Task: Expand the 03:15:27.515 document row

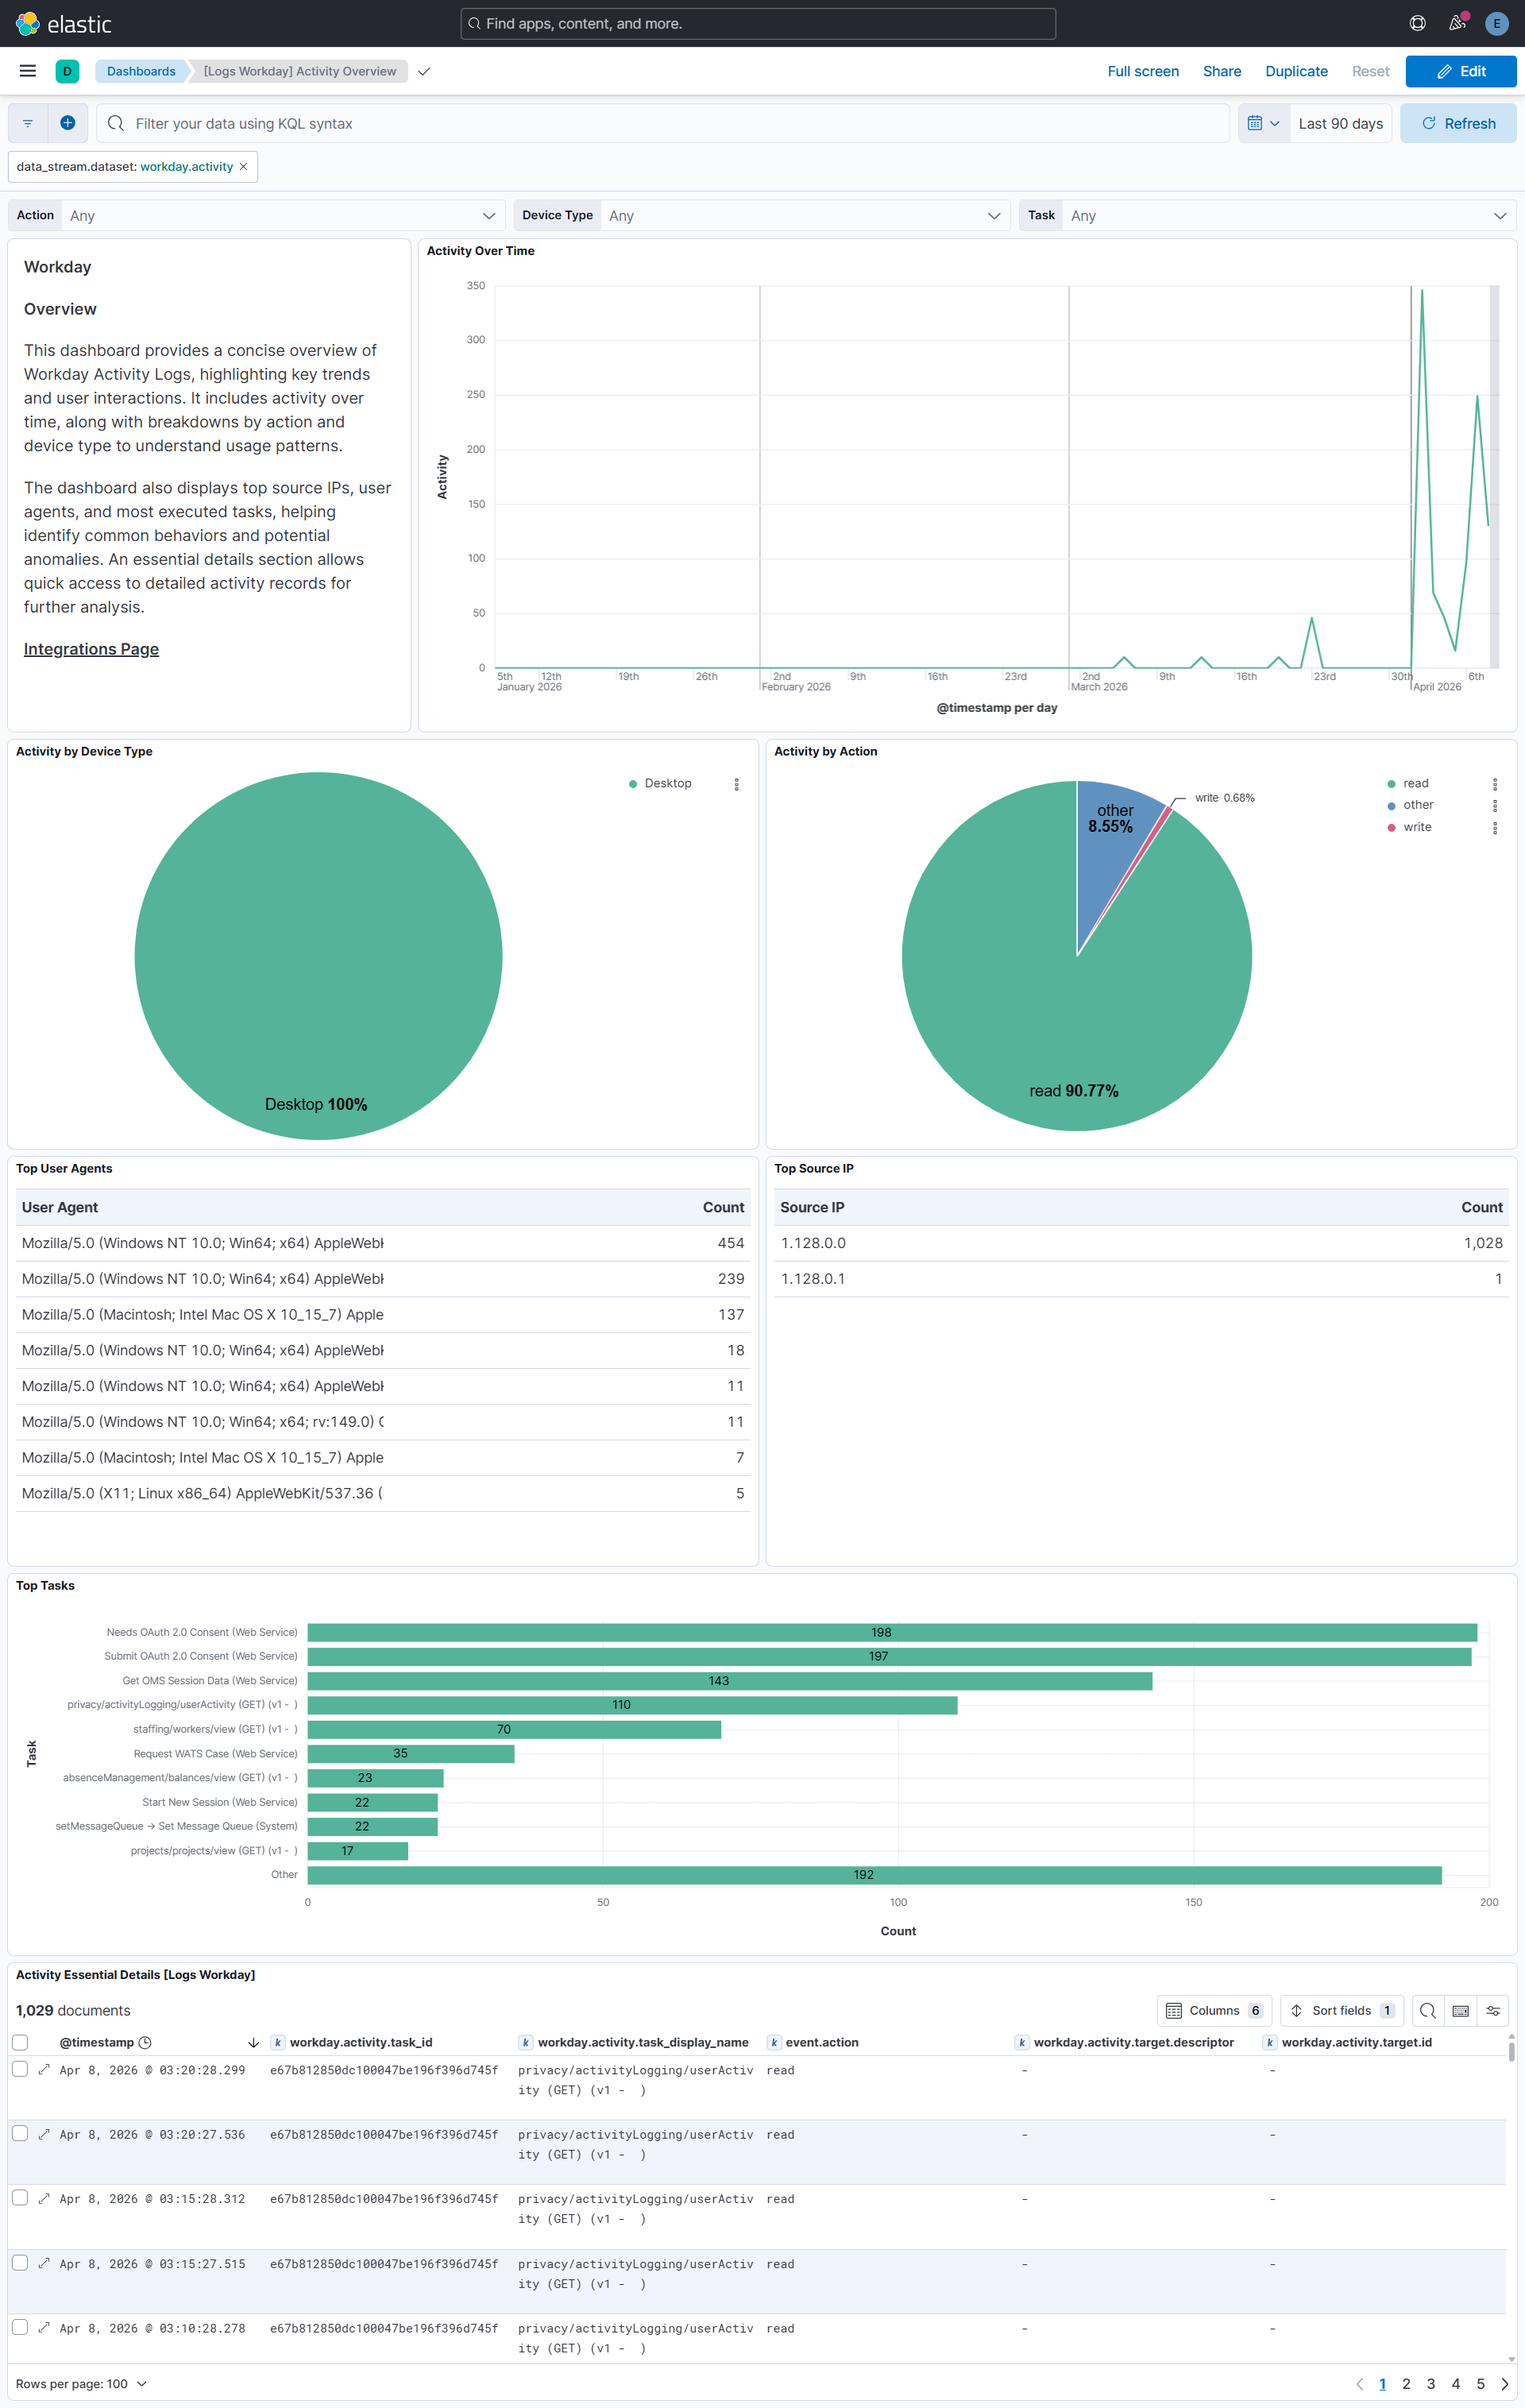Action: click(44, 2263)
